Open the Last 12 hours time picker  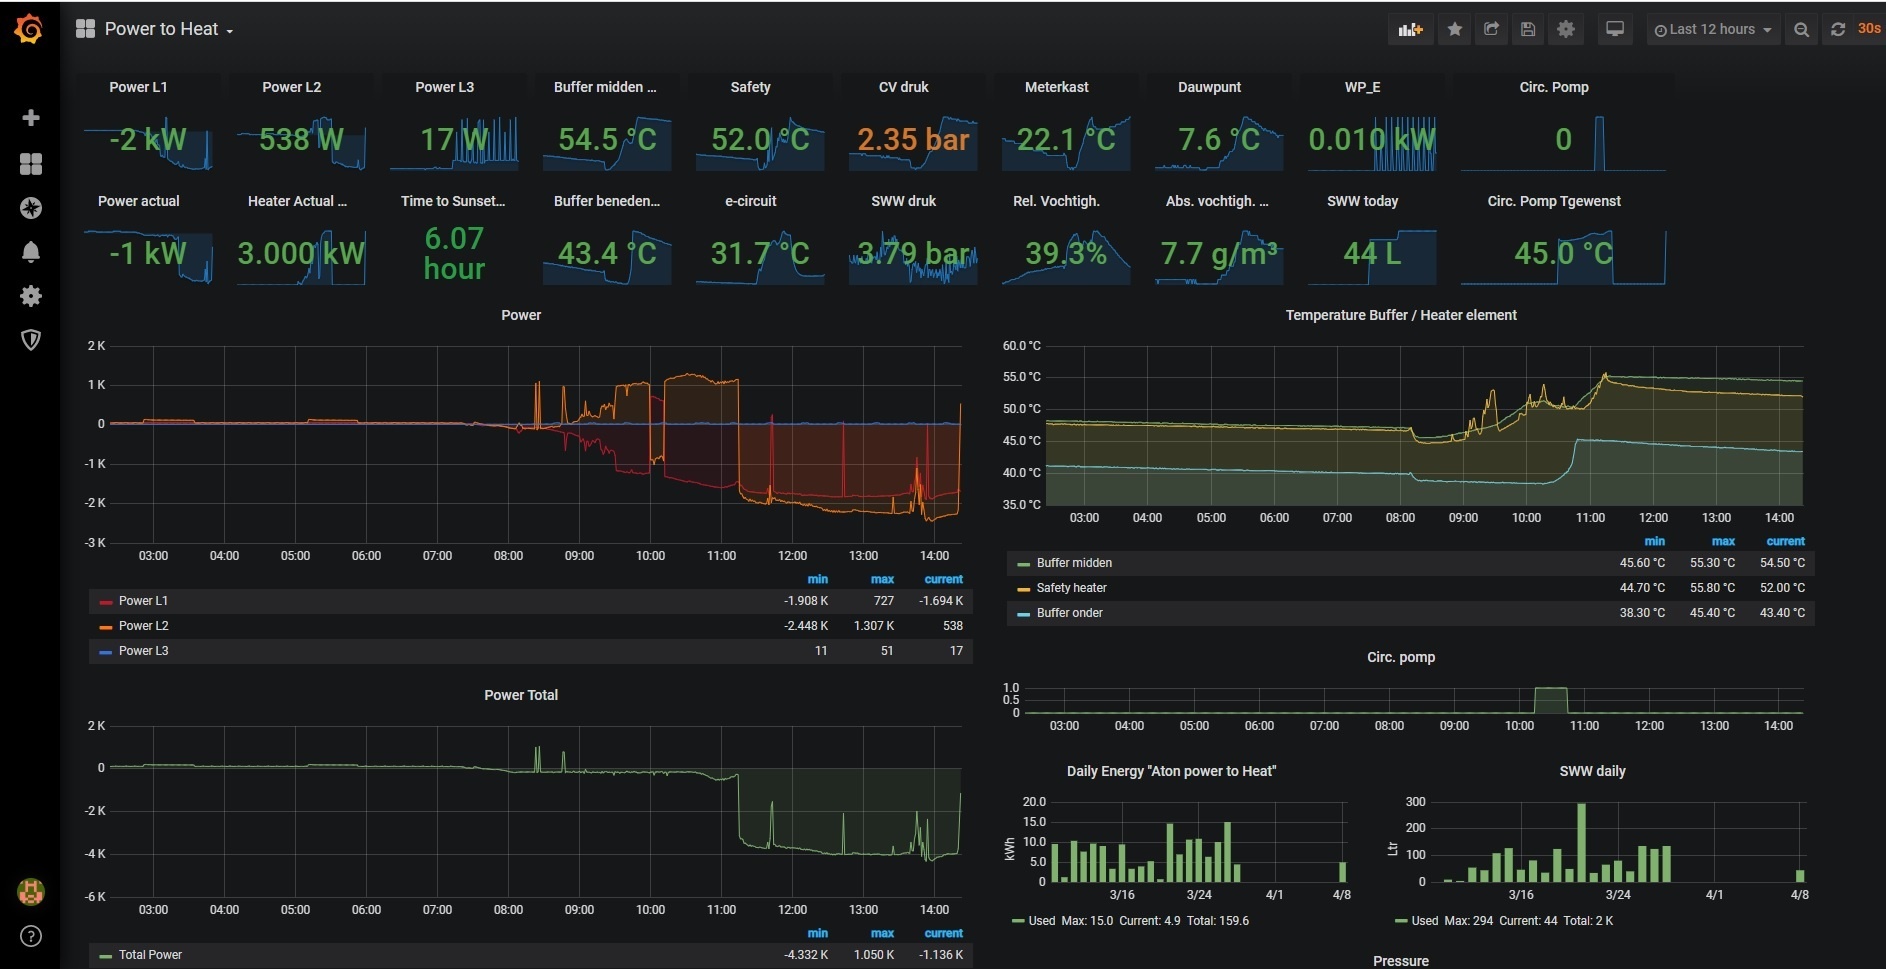[x=1712, y=30]
